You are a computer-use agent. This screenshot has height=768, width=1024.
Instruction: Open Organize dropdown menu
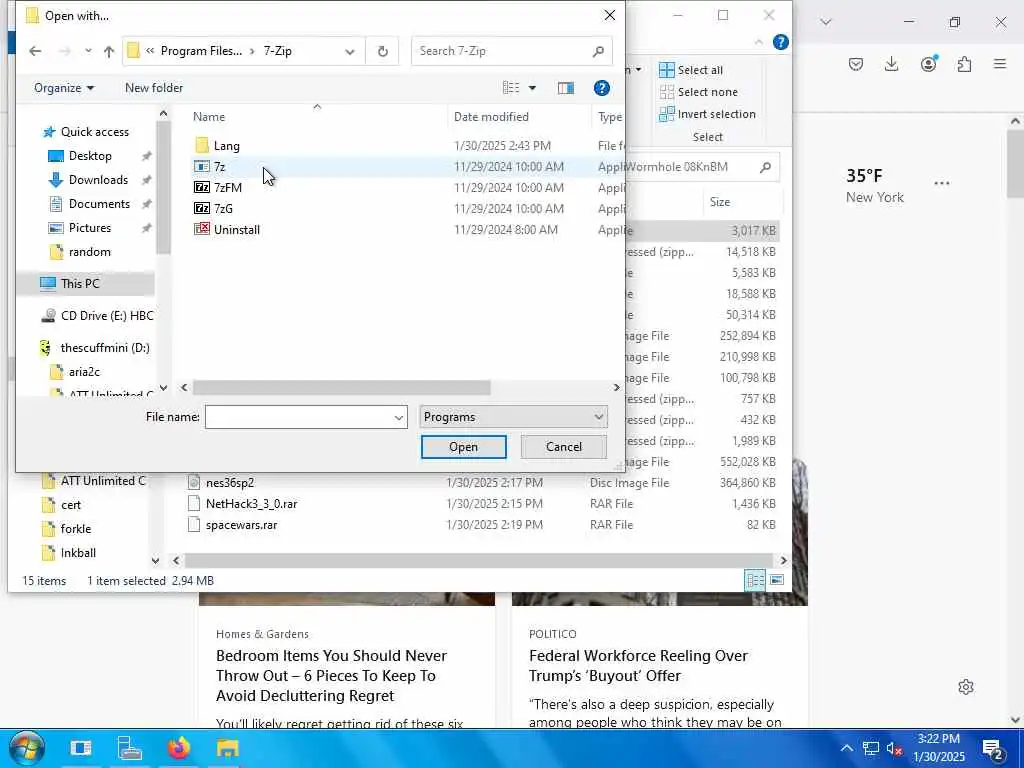pyautogui.click(x=64, y=88)
